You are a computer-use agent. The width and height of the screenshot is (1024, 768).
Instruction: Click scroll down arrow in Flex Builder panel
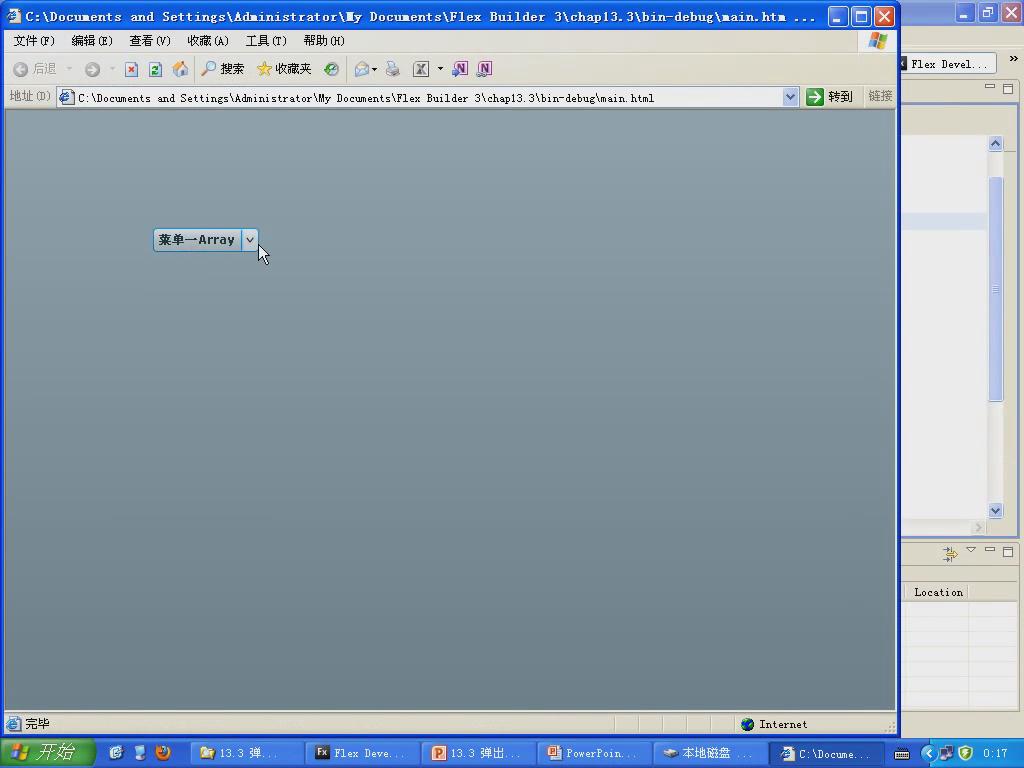click(995, 511)
